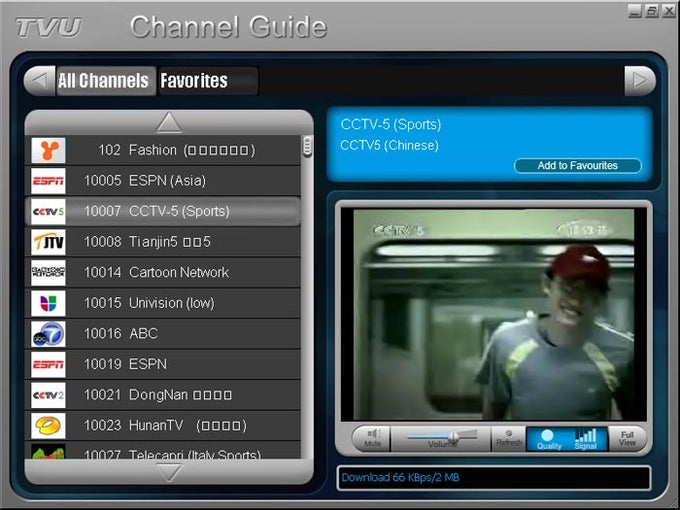680x510 pixels.
Task: Click the ESPN 10019 logo icon
Action: click(x=48, y=364)
